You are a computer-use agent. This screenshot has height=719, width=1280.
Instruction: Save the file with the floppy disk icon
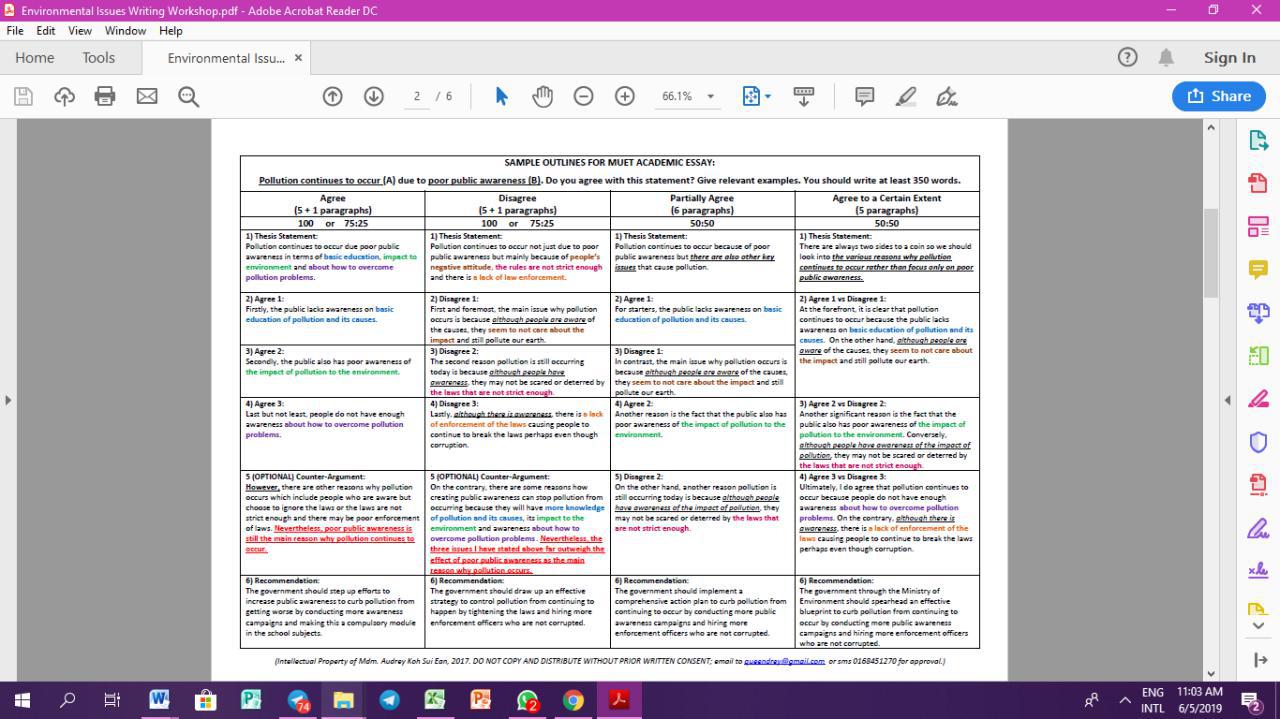pyautogui.click(x=23, y=96)
